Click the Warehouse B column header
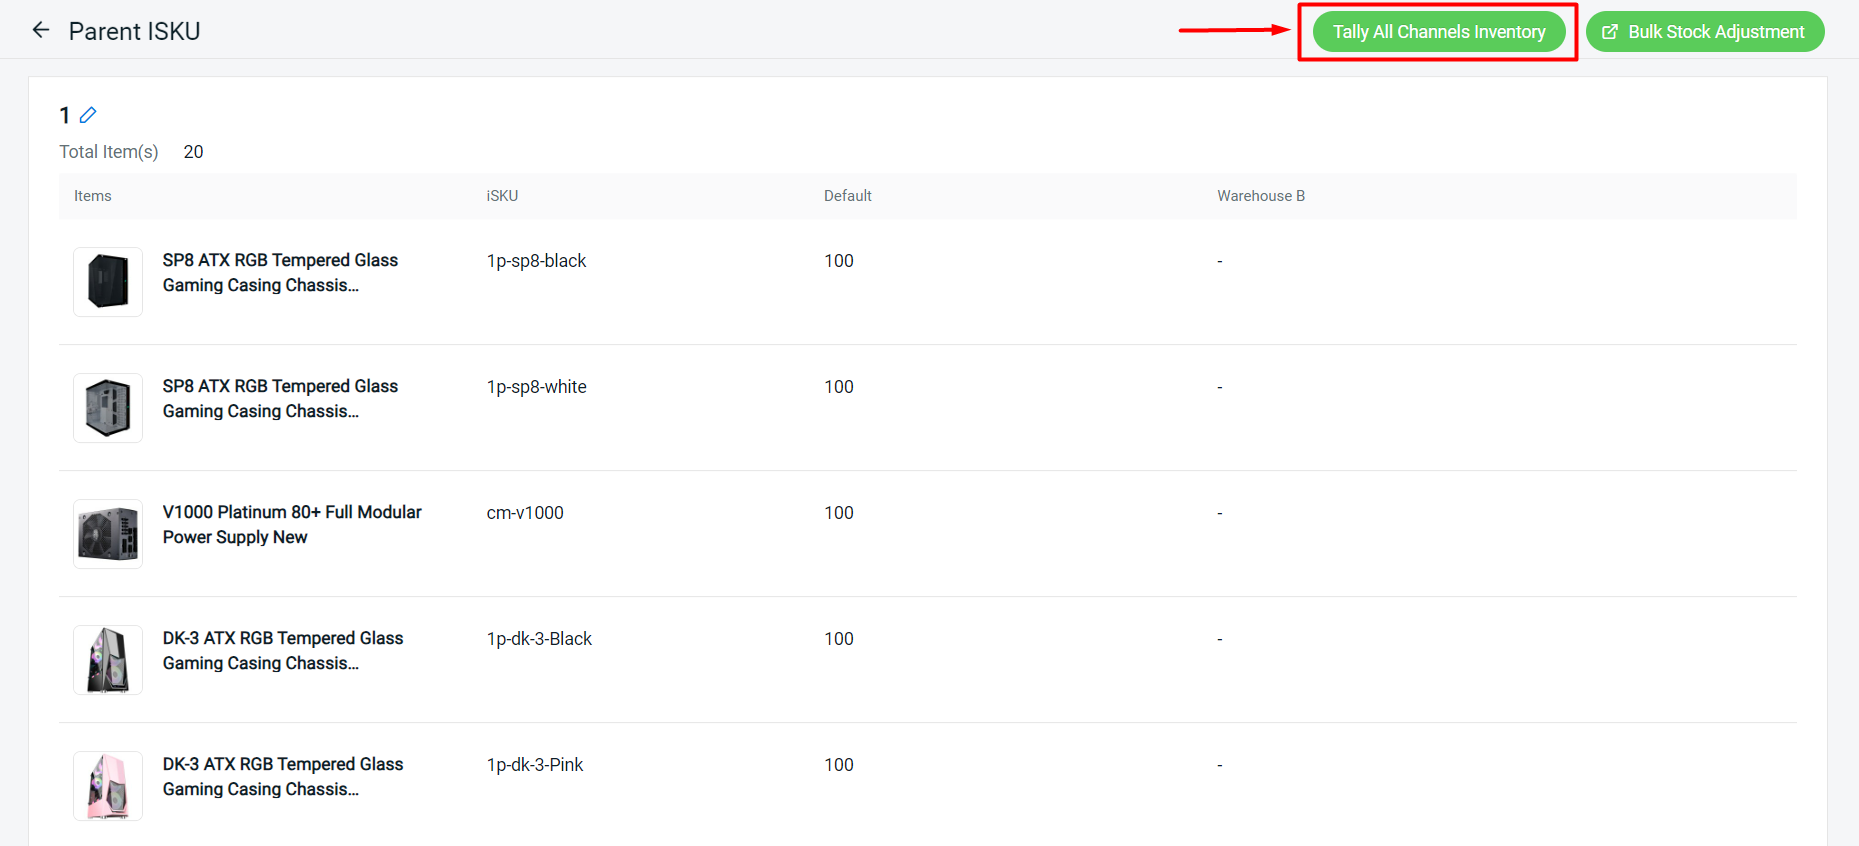This screenshot has width=1859, height=846. tap(1260, 196)
